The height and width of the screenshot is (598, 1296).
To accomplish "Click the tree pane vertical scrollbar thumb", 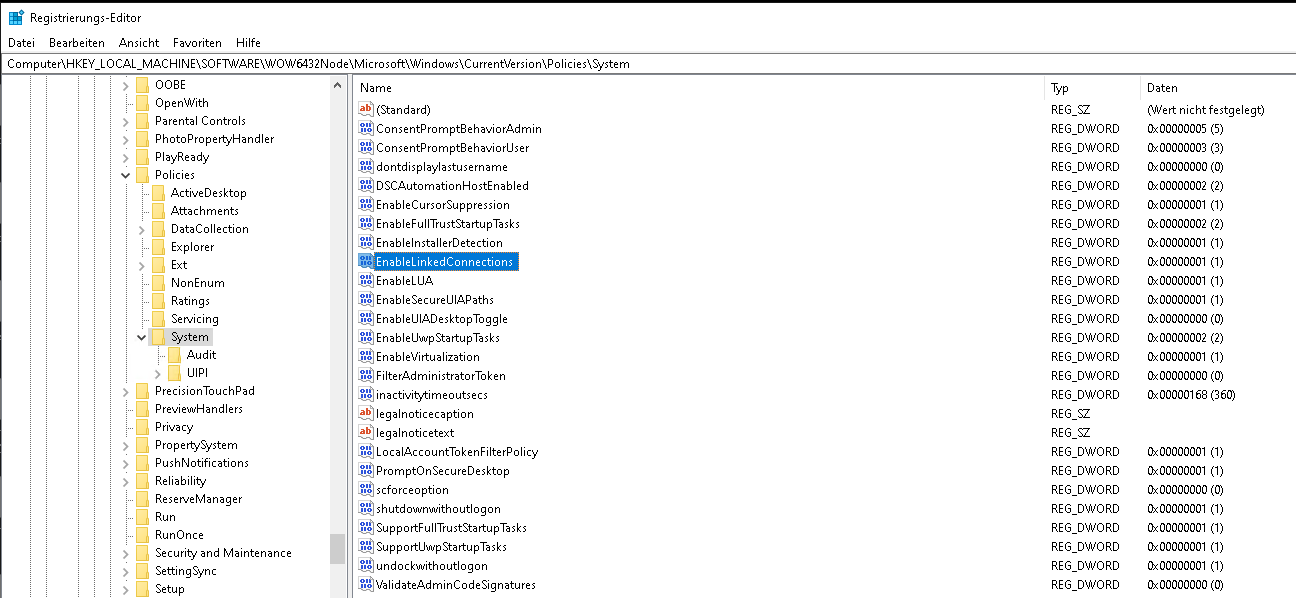I will [338, 549].
